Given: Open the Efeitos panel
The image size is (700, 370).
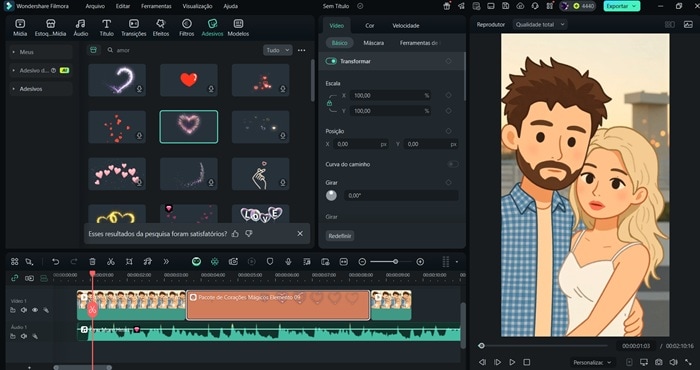Looking at the screenshot, I should (x=161, y=27).
